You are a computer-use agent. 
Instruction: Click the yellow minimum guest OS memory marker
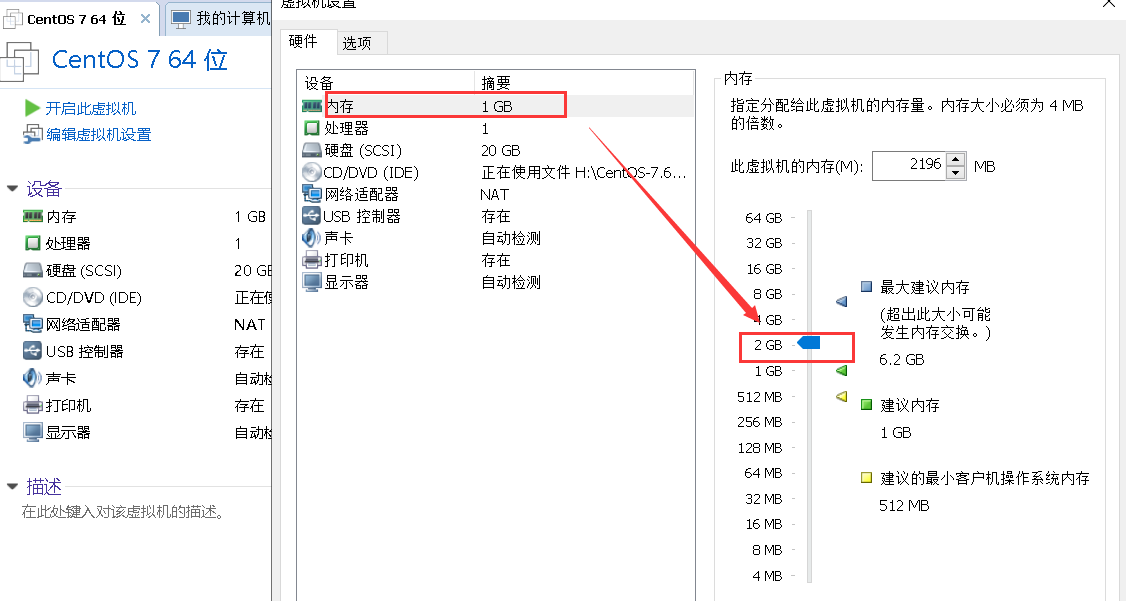[842, 396]
